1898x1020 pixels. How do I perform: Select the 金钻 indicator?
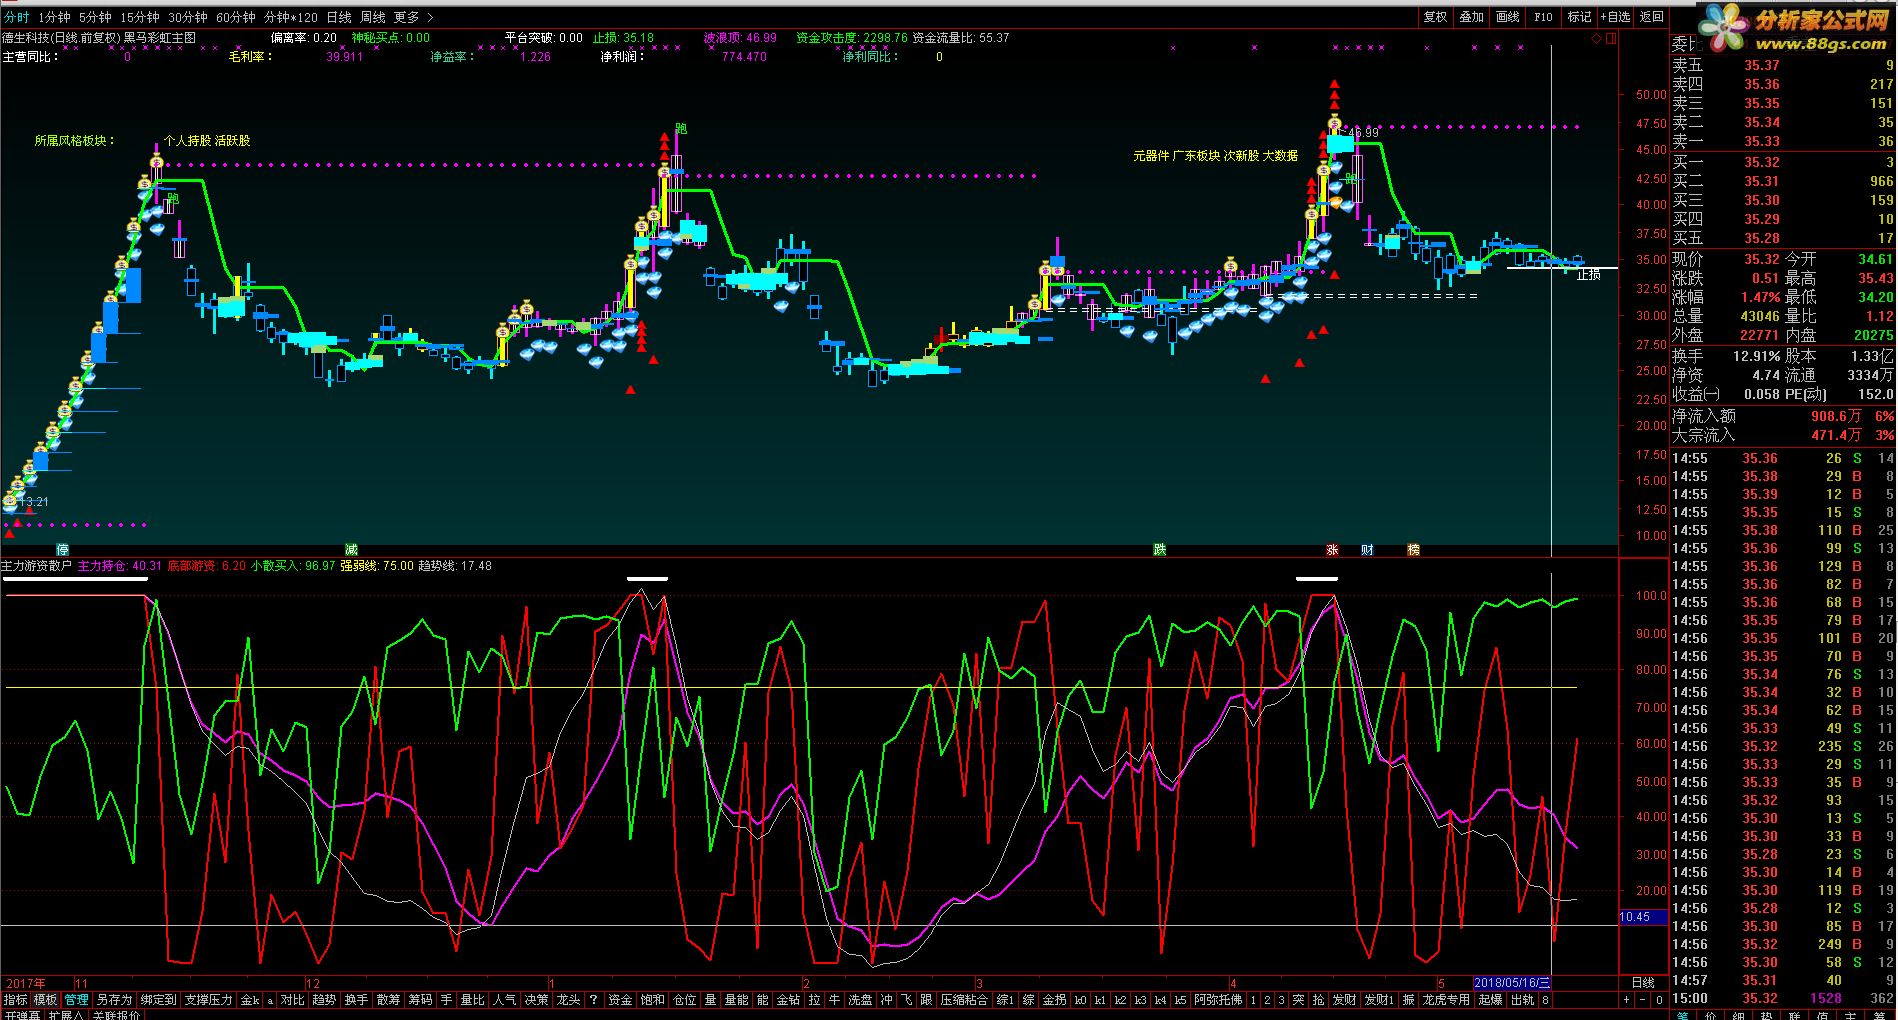[788, 1000]
